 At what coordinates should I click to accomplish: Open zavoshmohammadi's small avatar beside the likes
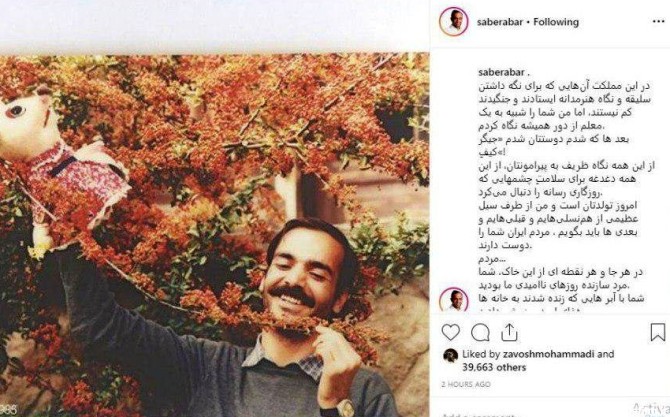tap(450, 355)
